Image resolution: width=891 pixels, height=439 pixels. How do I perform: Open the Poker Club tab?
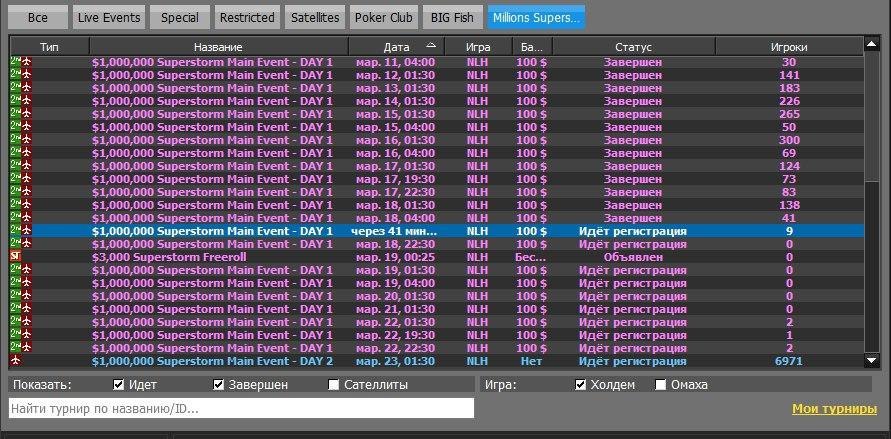[x=384, y=18]
